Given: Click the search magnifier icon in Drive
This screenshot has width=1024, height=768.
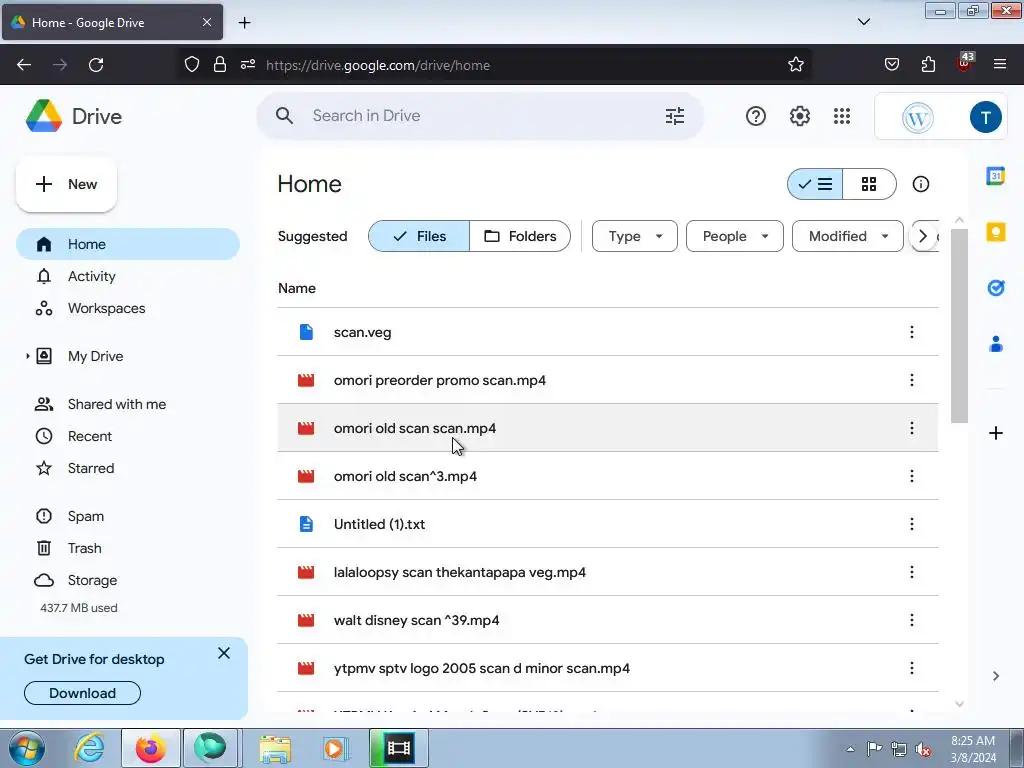Looking at the screenshot, I should pyautogui.click(x=284, y=116).
